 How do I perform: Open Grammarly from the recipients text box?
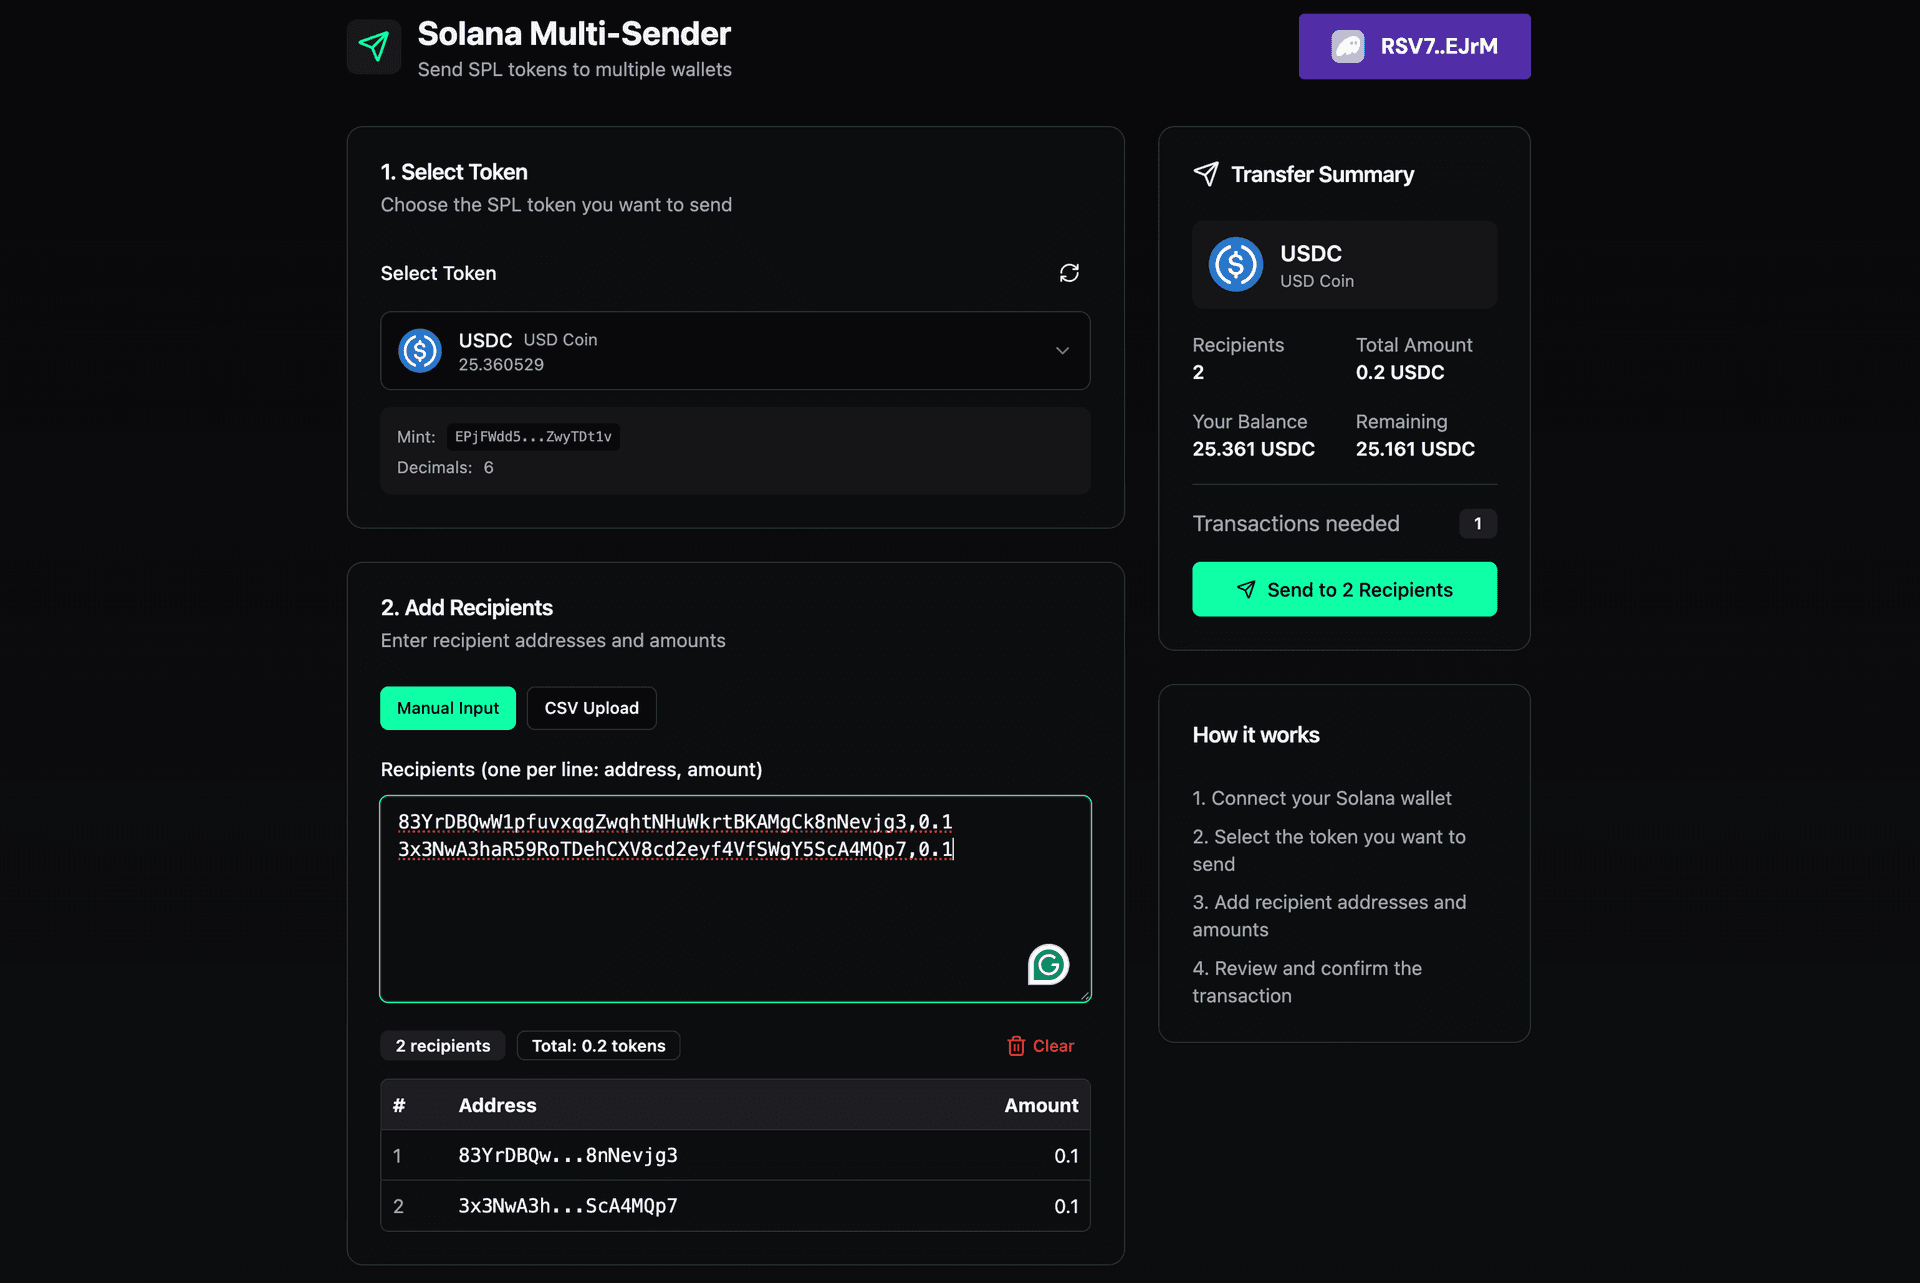pyautogui.click(x=1047, y=964)
